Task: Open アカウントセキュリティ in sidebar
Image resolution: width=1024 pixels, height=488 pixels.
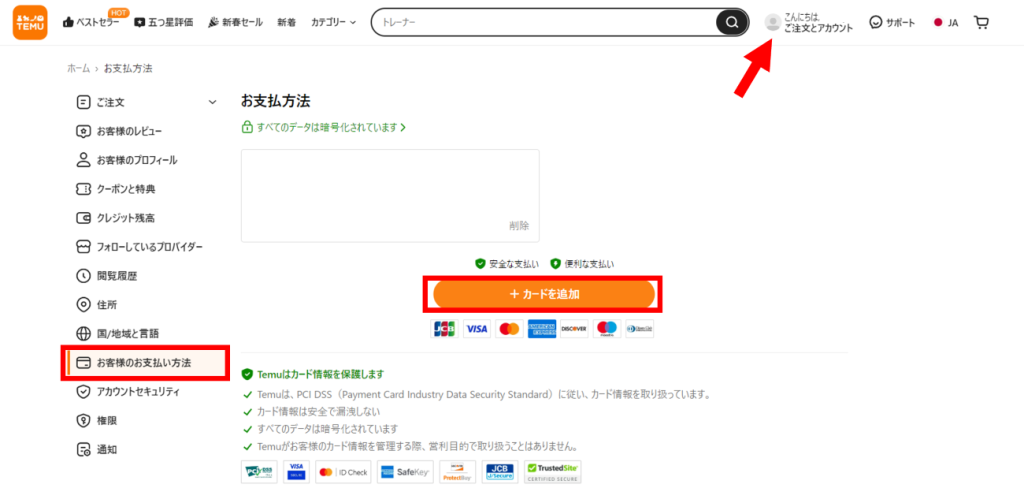Action: tap(138, 391)
